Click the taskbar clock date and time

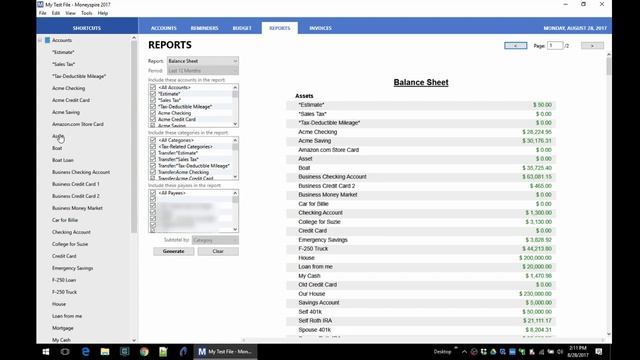click(x=578, y=351)
